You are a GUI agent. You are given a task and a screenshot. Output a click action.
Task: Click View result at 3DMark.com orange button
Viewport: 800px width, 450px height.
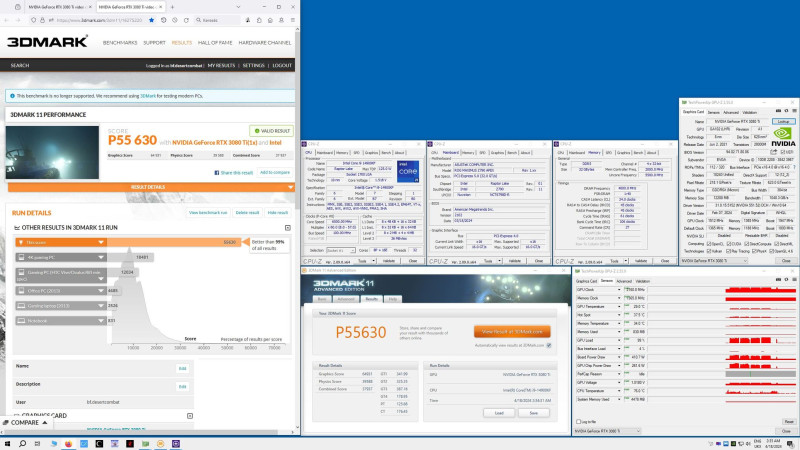tap(512, 332)
